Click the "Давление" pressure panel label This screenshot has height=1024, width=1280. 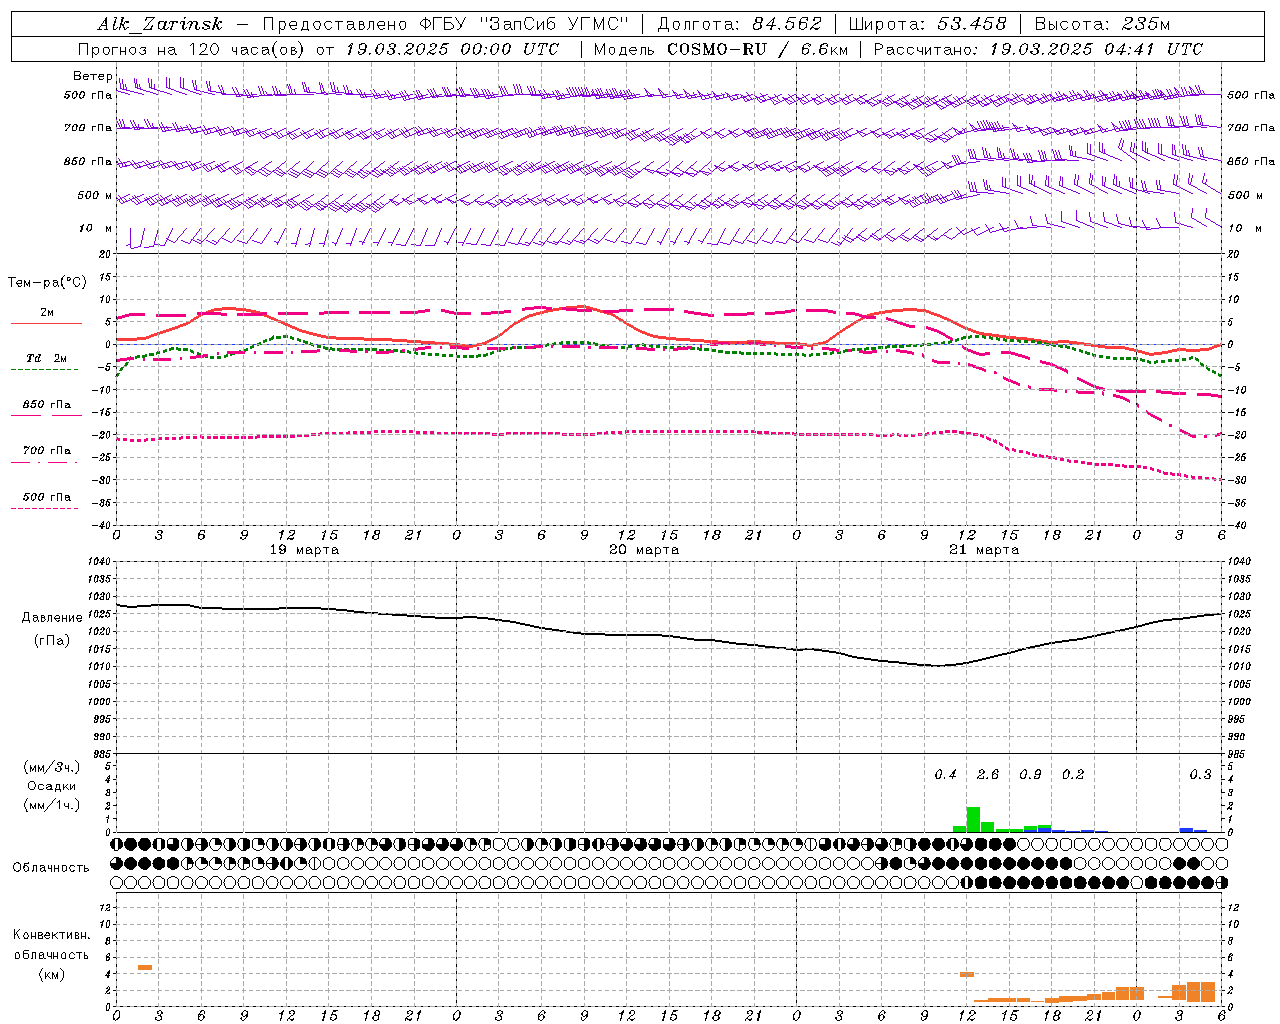(52, 618)
